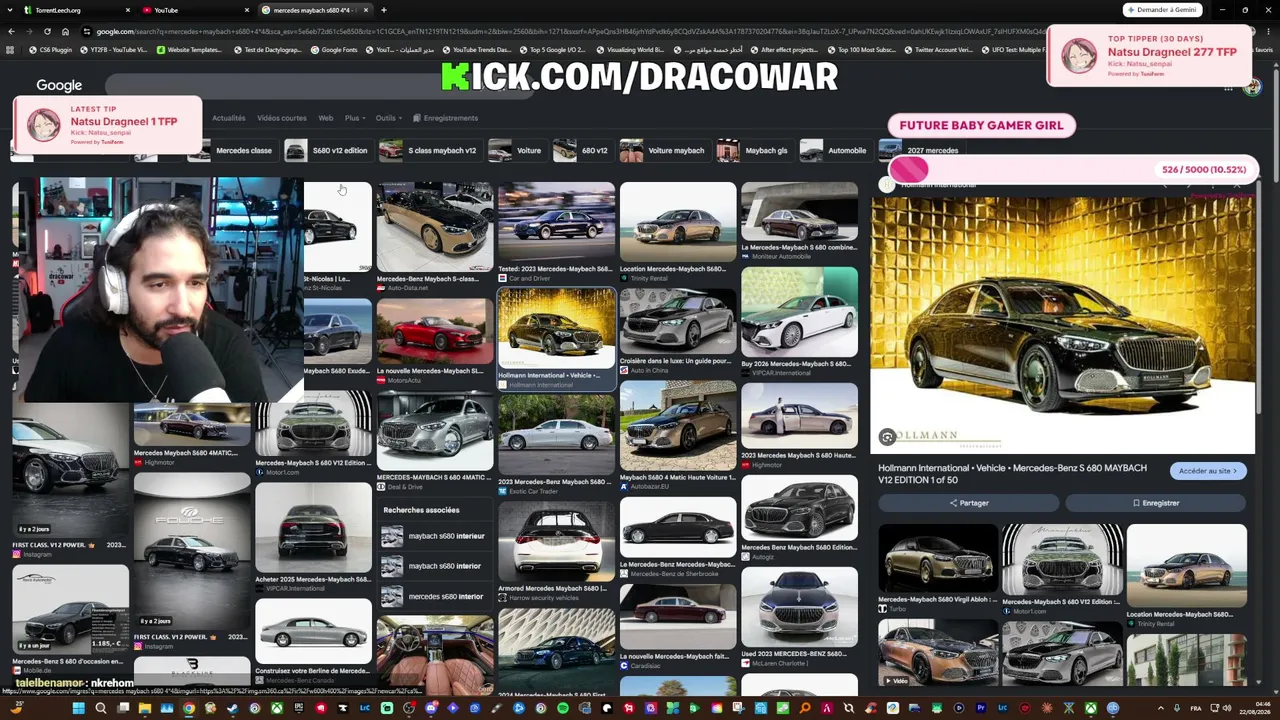Open the Armored Mercedes Maybach S680 thumbnail
The image size is (1280, 720).
(x=557, y=541)
